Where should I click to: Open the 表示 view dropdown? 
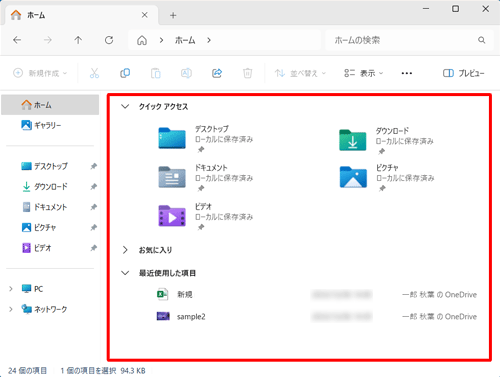point(363,73)
